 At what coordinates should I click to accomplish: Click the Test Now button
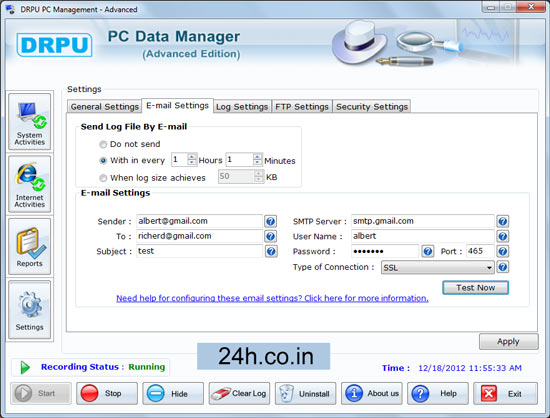click(475, 288)
